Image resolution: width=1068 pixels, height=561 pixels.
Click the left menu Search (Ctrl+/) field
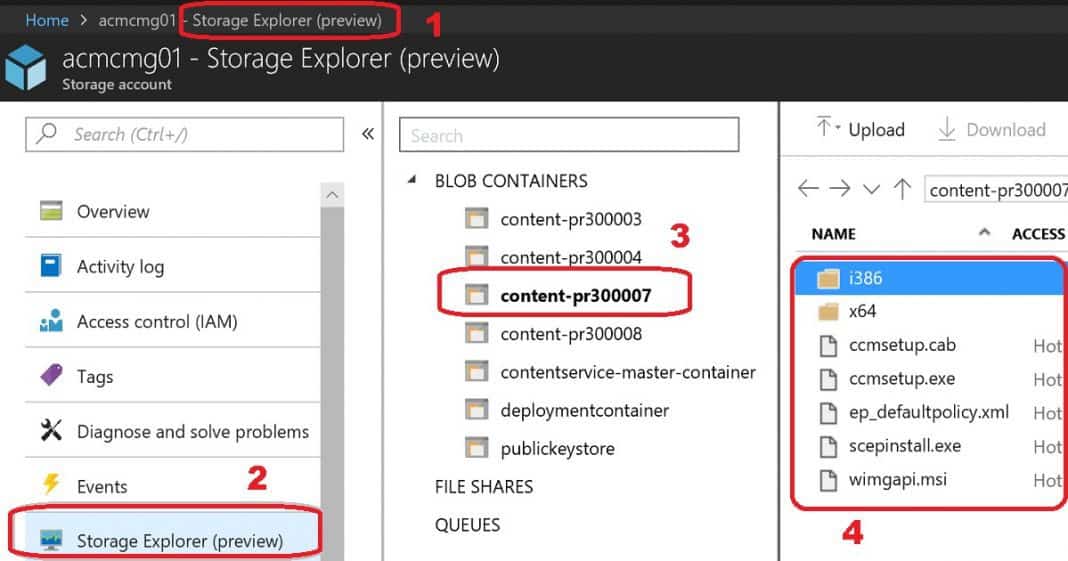click(185, 134)
